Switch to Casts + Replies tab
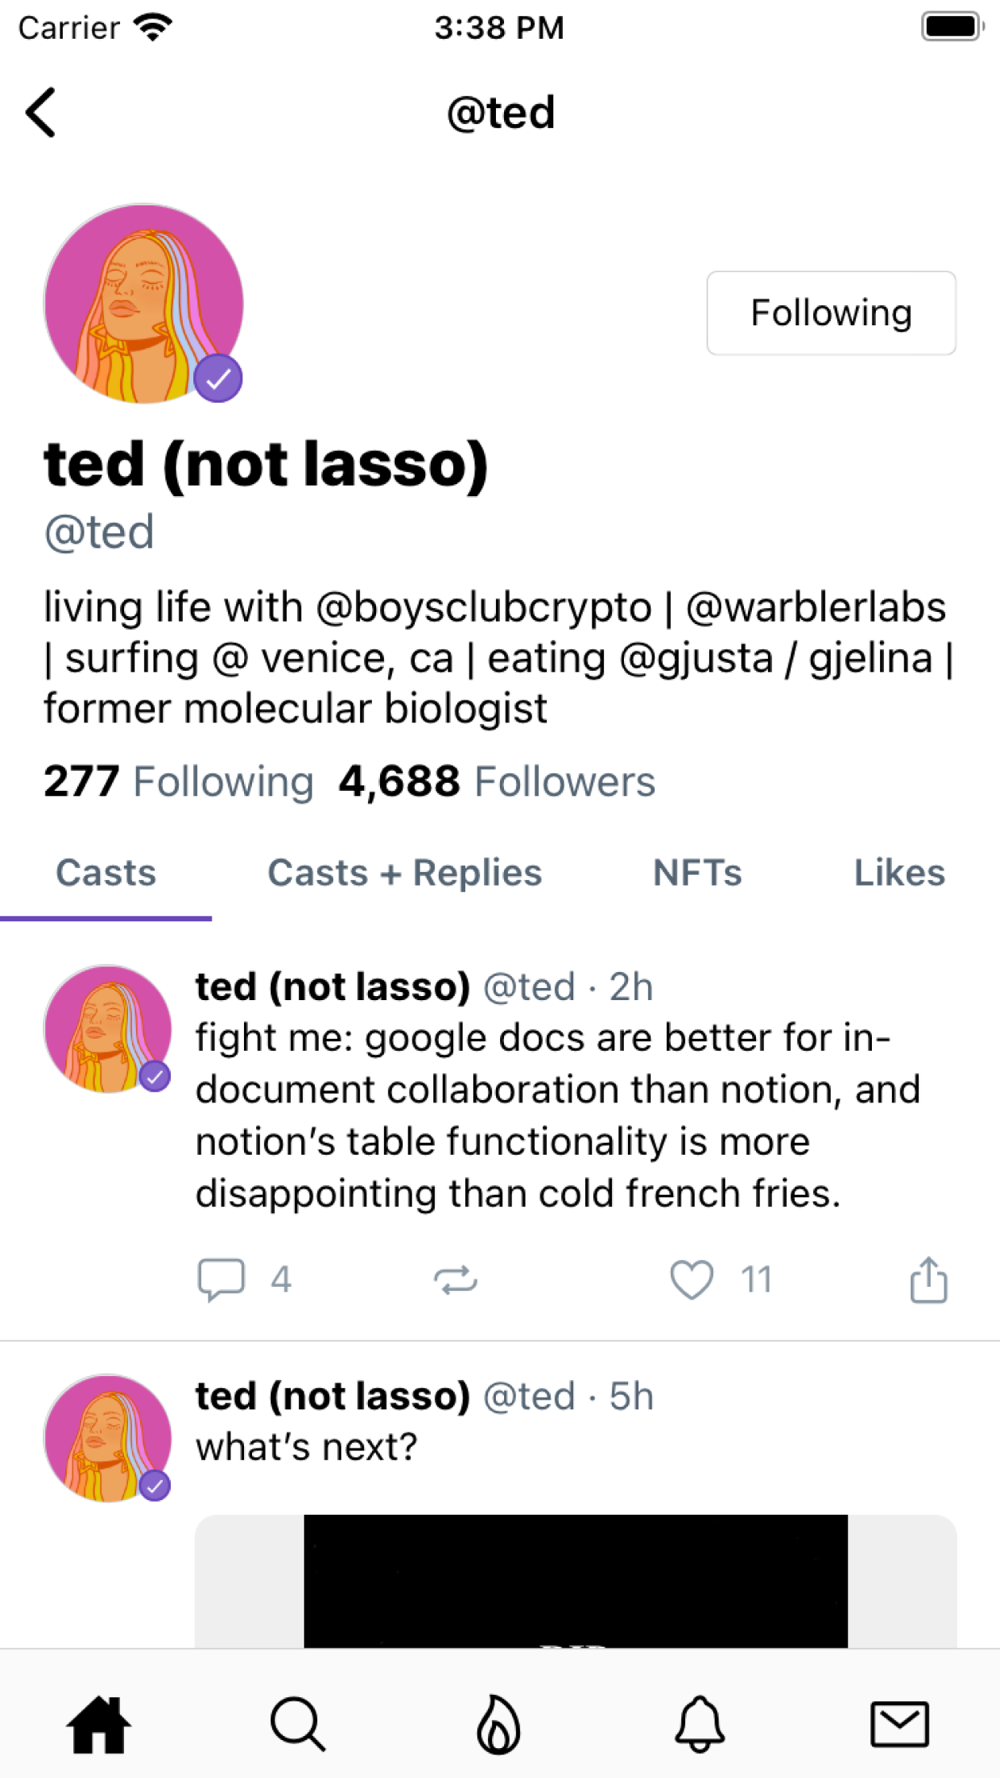This screenshot has width=1000, height=1778. (x=404, y=873)
